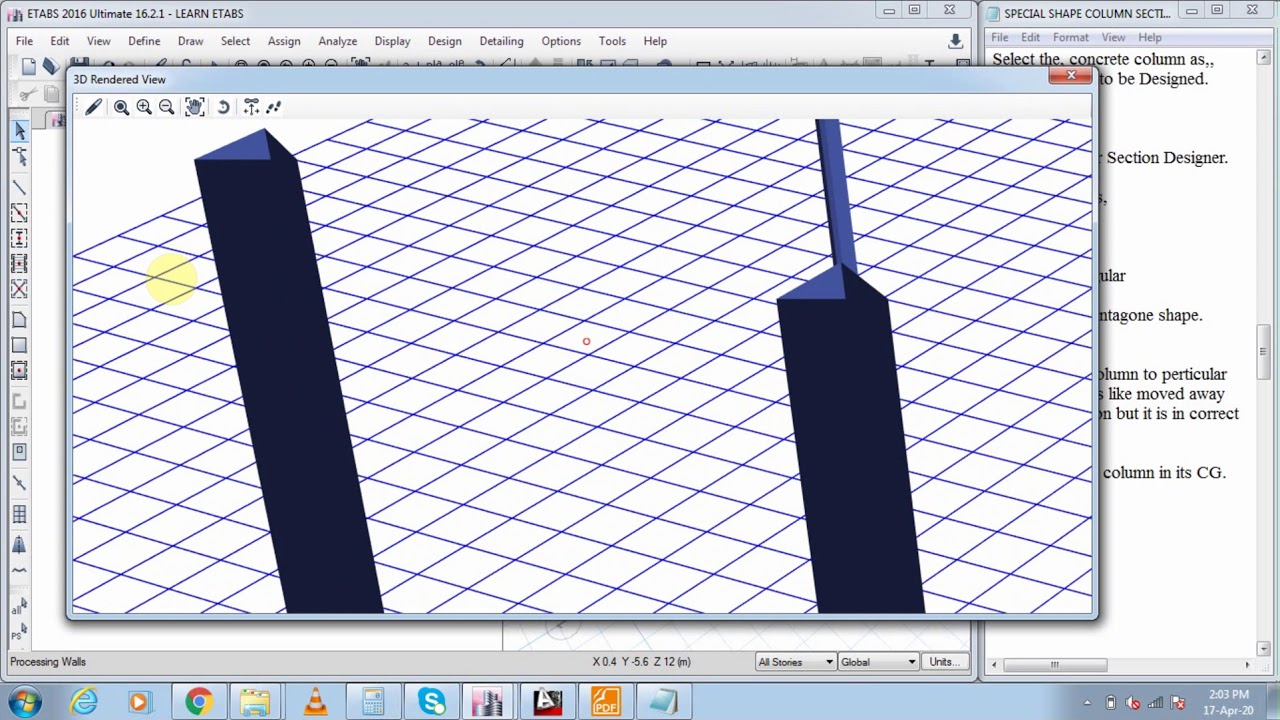Open the Format menu in the WordPad window

(1070, 37)
